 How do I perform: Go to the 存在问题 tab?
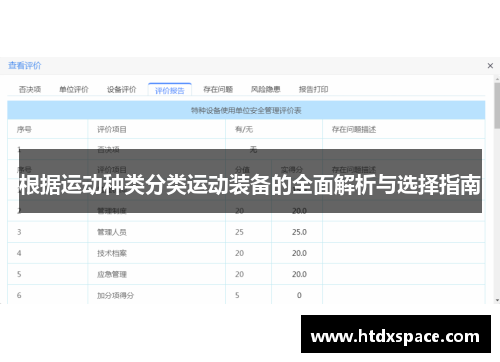click(218, 89)
